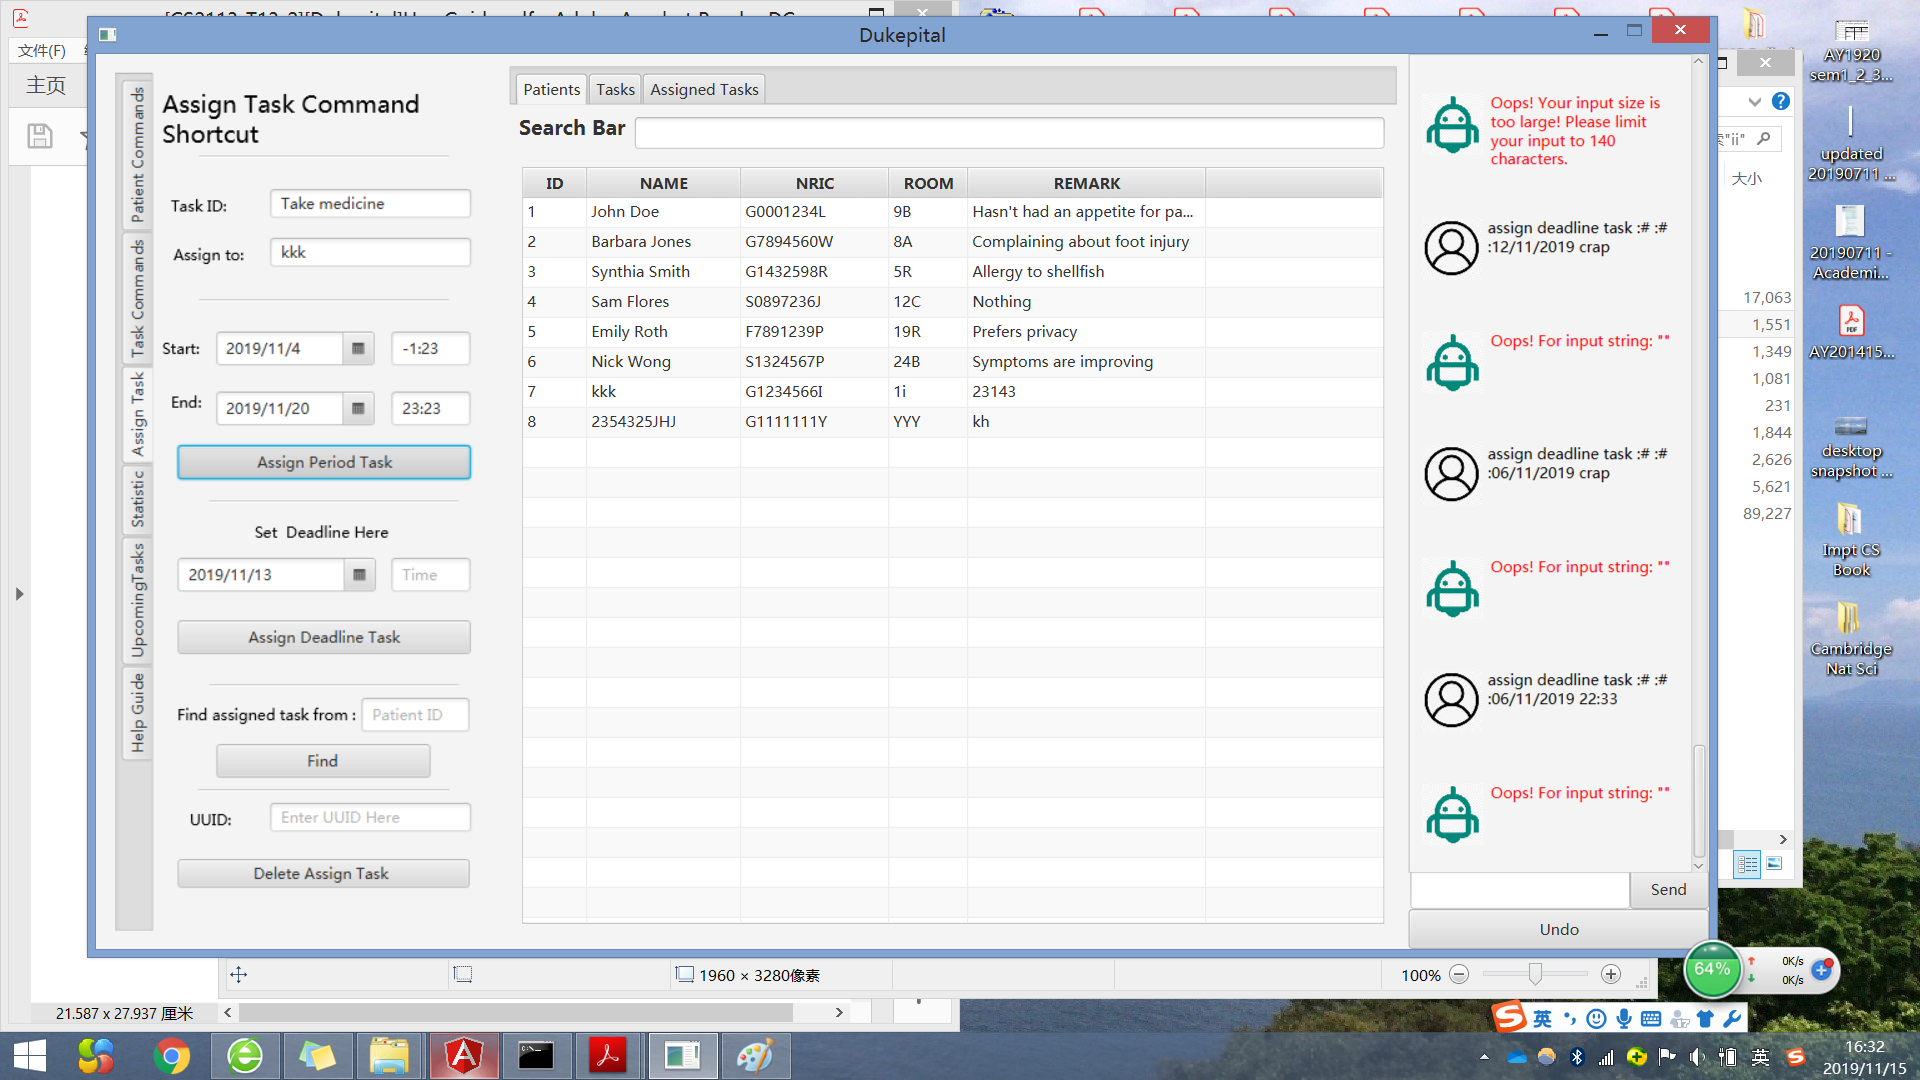Click the Undo button

1558,930
